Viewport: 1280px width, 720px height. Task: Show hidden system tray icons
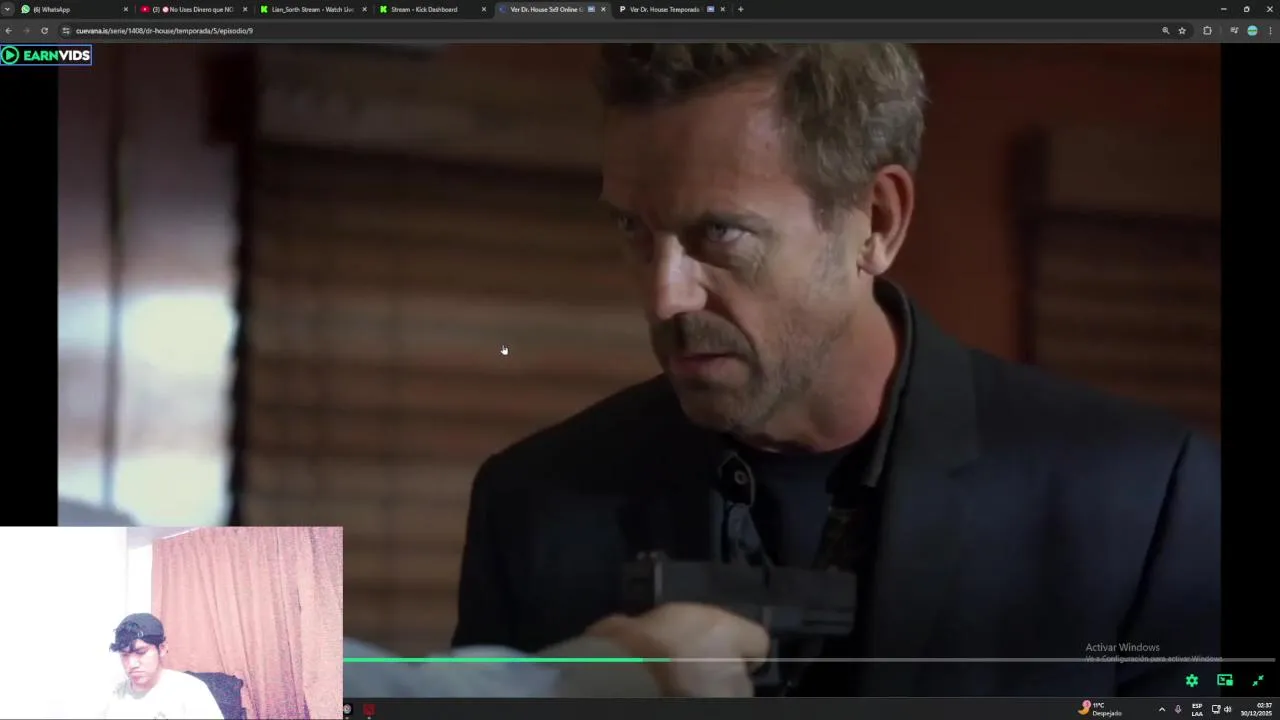(x=1161, y=709)
